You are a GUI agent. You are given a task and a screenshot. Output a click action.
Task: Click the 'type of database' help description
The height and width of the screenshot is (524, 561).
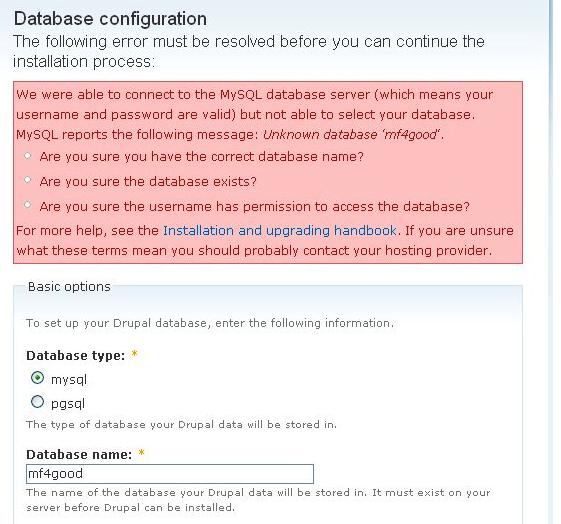tap(181, 425)
